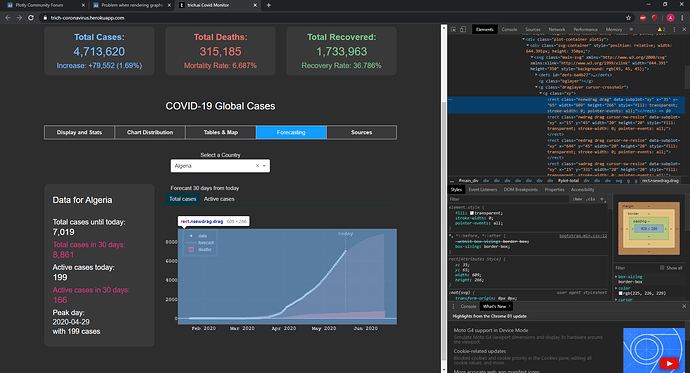690x373 pixels.
Task: Close the DevTools bottom drawer
Action: tap(684, 306)
